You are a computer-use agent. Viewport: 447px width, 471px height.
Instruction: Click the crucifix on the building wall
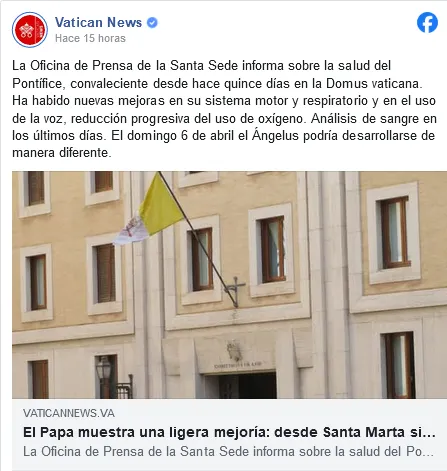[235, 291]
